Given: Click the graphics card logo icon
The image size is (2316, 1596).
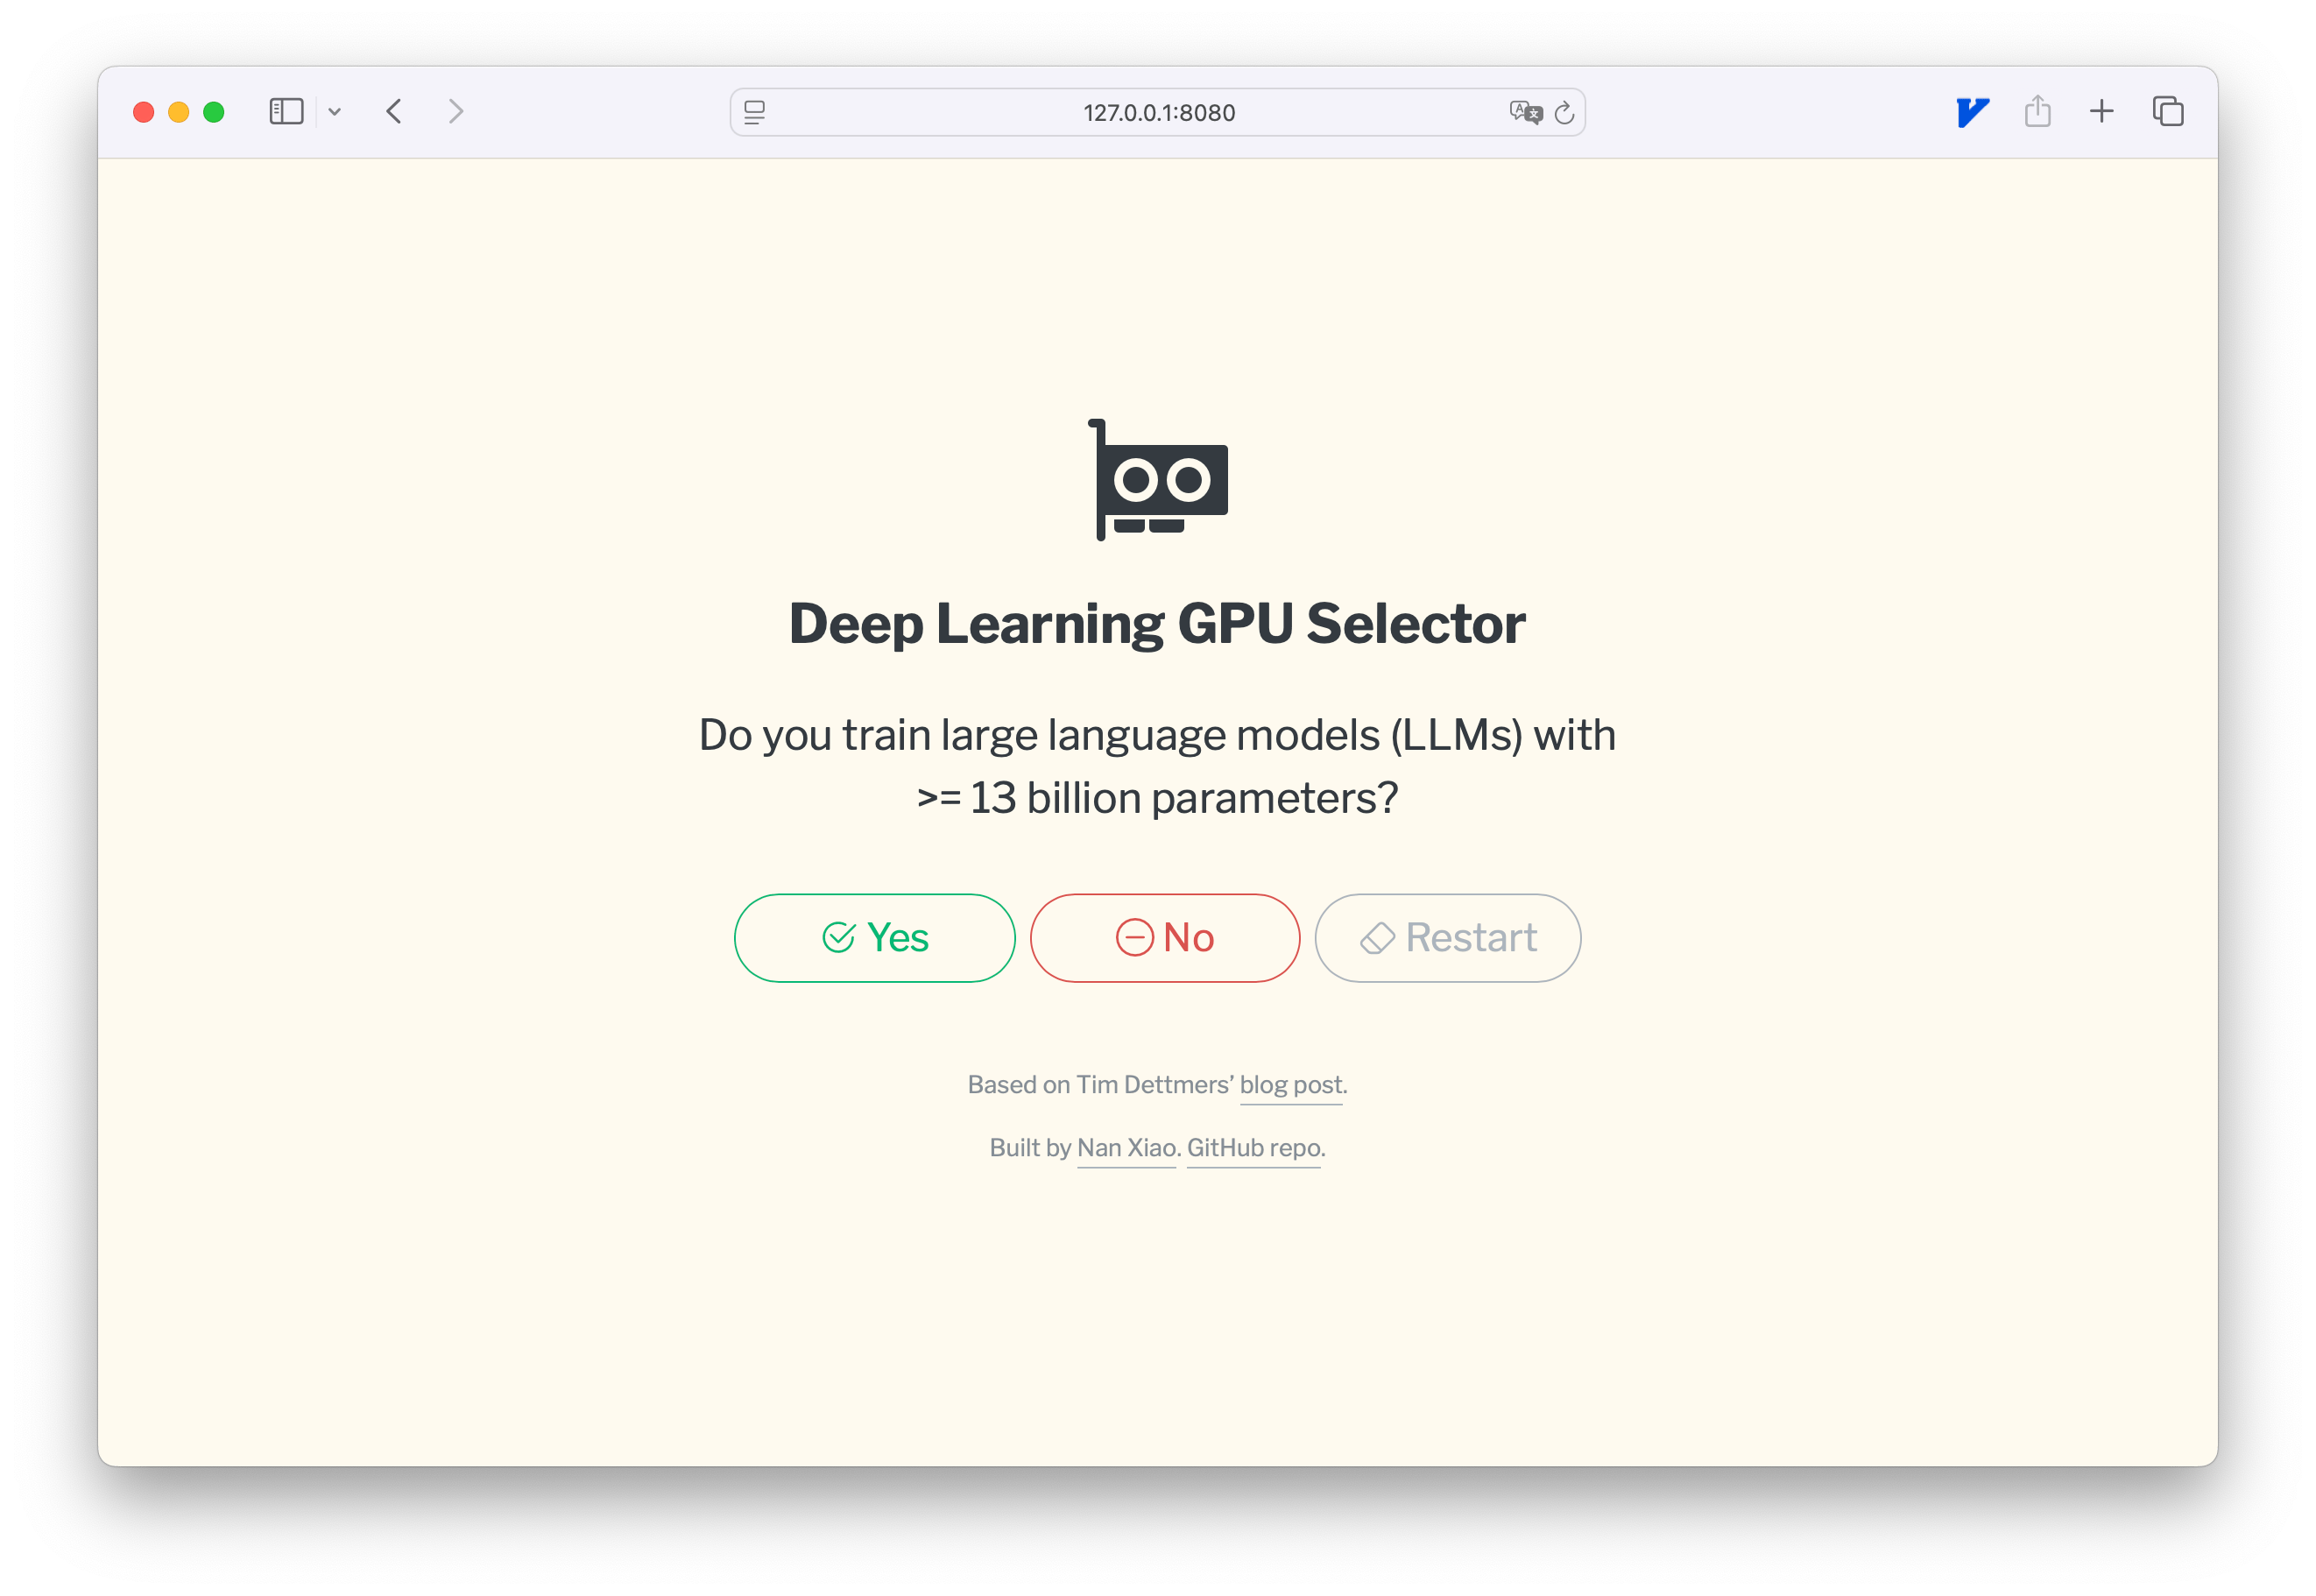Looking at the screenshot, I should pos(1158,480).
